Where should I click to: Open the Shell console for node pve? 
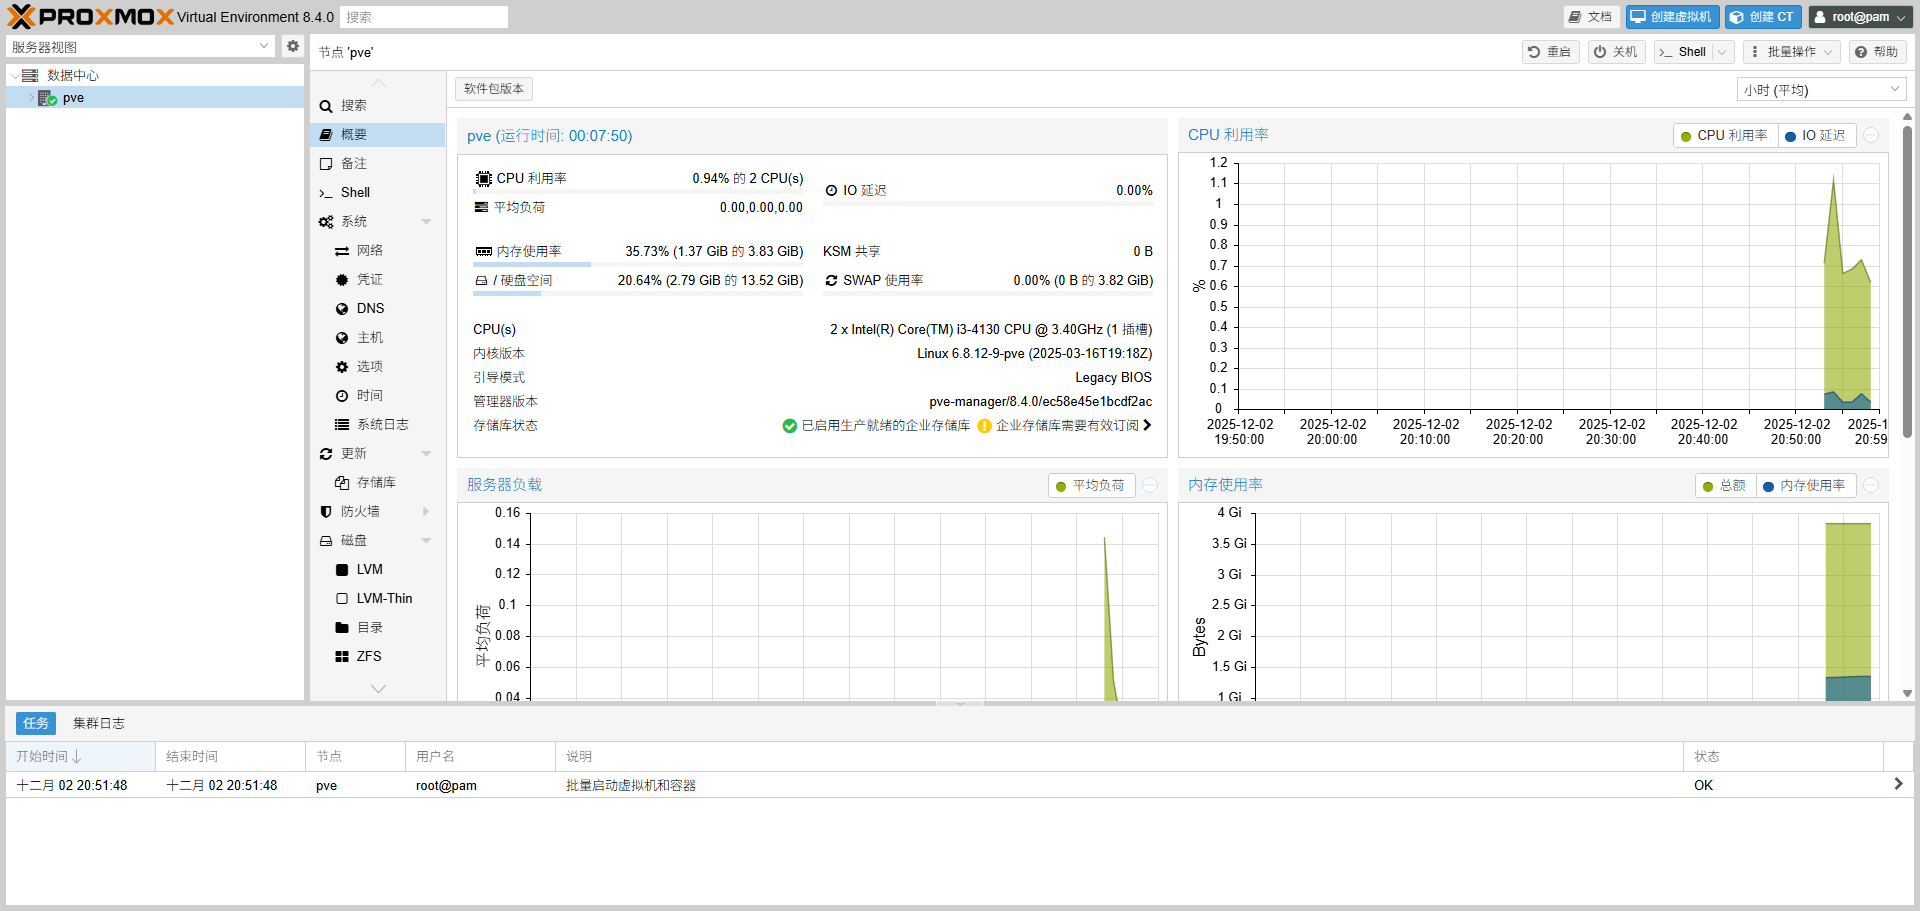tap(355, 192)
